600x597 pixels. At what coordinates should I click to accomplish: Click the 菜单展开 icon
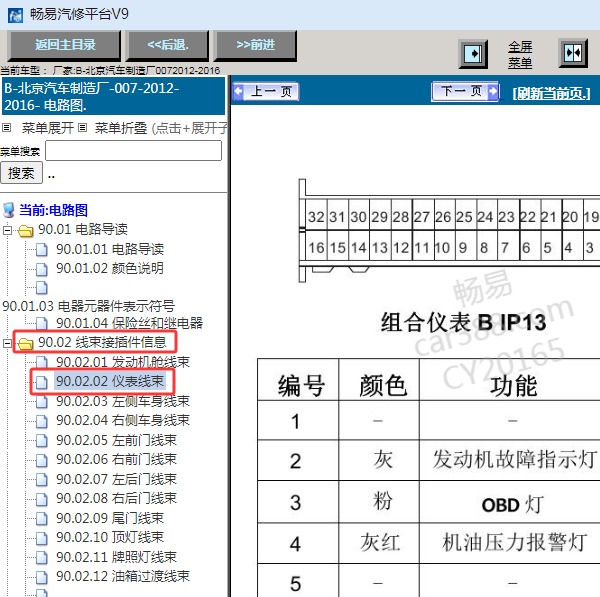pos(7,127)
